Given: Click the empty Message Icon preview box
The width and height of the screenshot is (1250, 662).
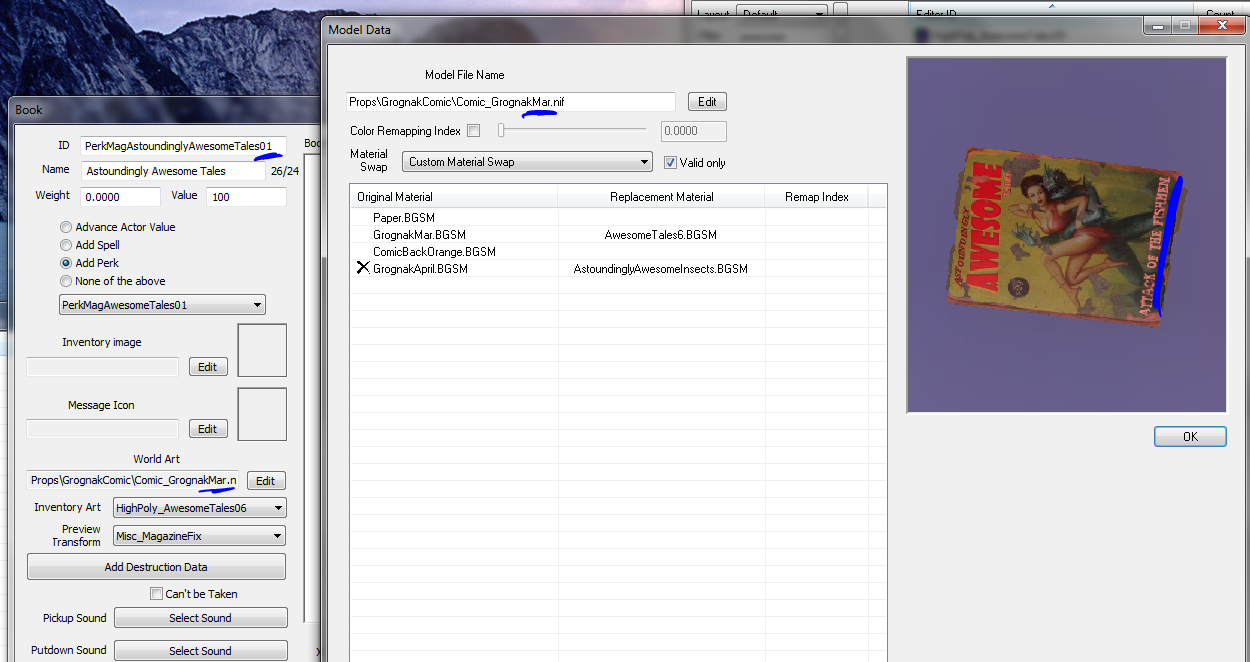Looking at the screenshot, I should (262, 414).
